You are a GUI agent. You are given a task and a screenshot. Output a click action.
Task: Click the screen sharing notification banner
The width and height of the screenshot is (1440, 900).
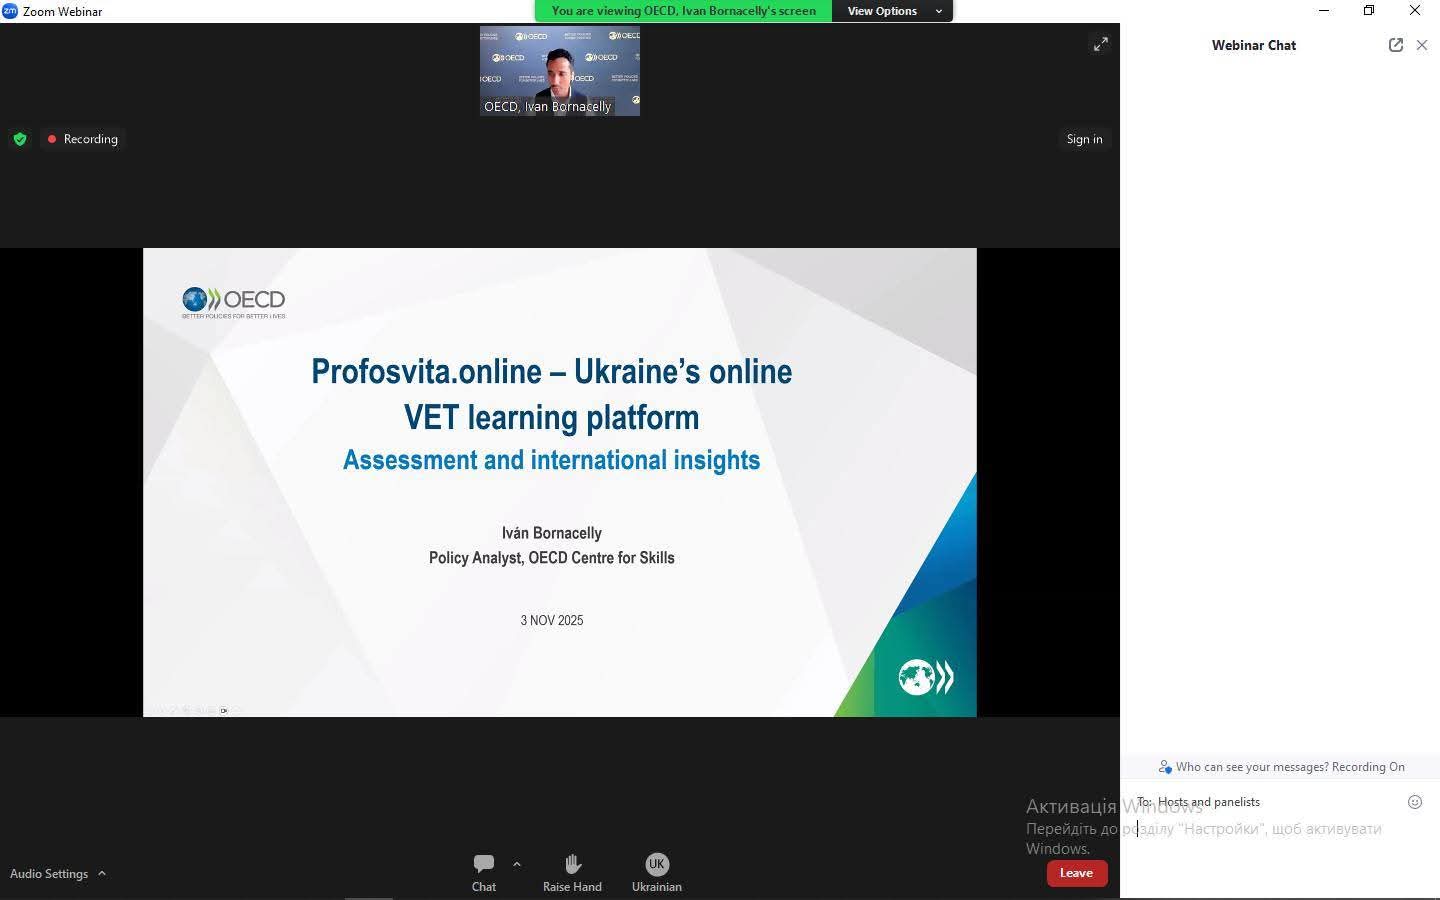[684, 11]
